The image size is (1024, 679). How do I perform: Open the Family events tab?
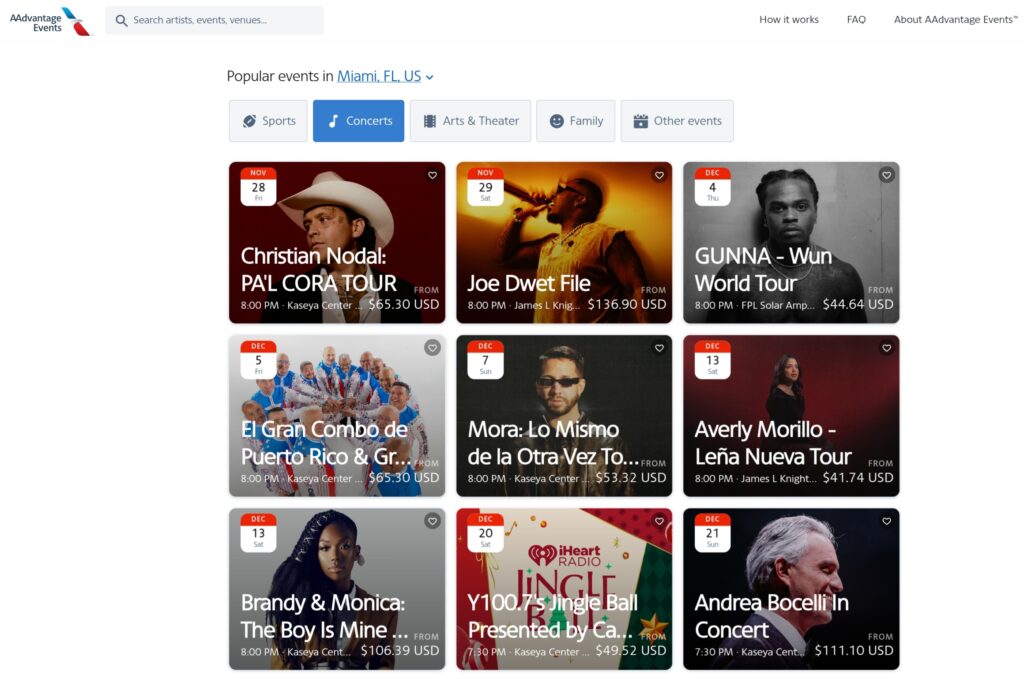click(x=575, y=121)
